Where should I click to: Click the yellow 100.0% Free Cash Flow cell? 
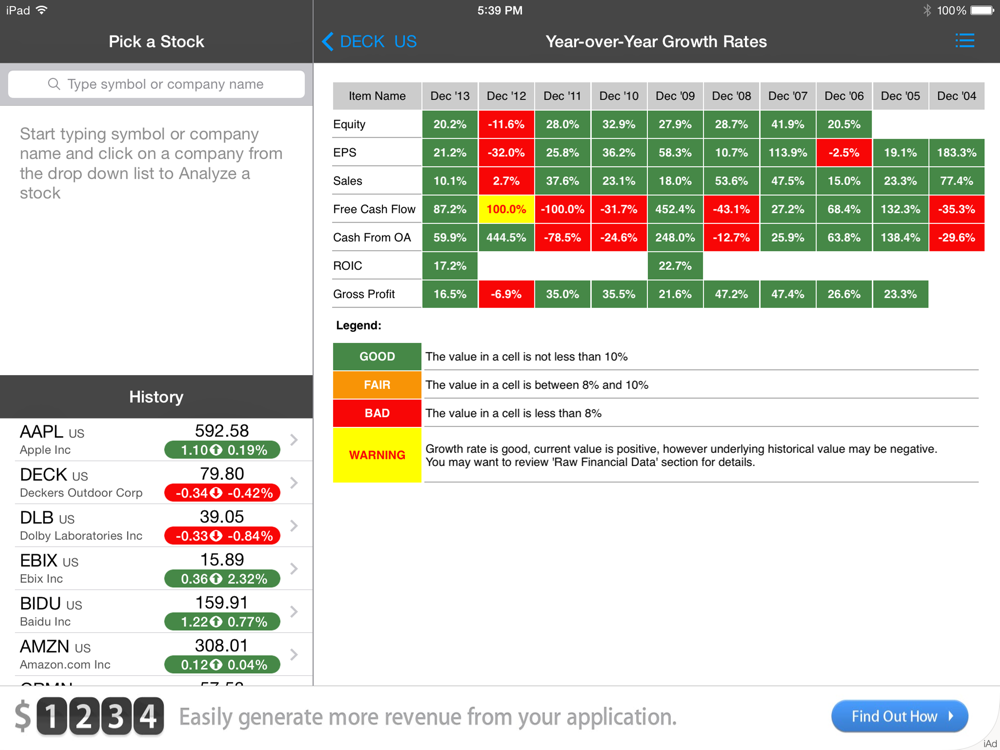tap(506, 209)
